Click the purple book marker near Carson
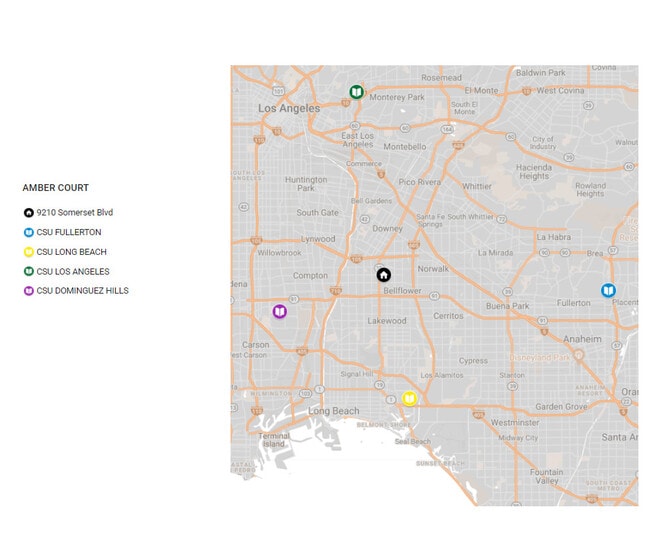The height and width of the screenshot is (543, 650). tap(280, 312)
